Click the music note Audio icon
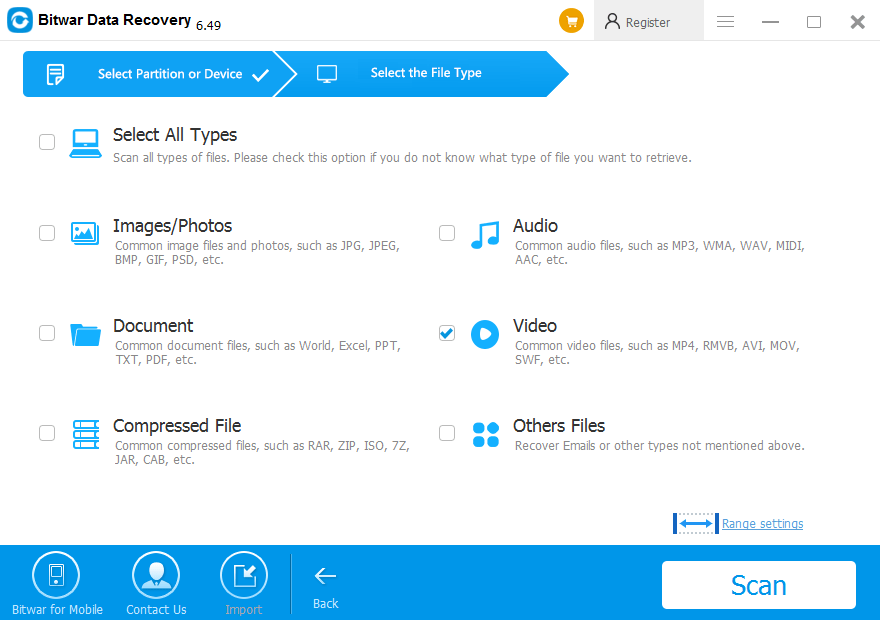Viewport: 880px width, 620px height. pos(485,235)
